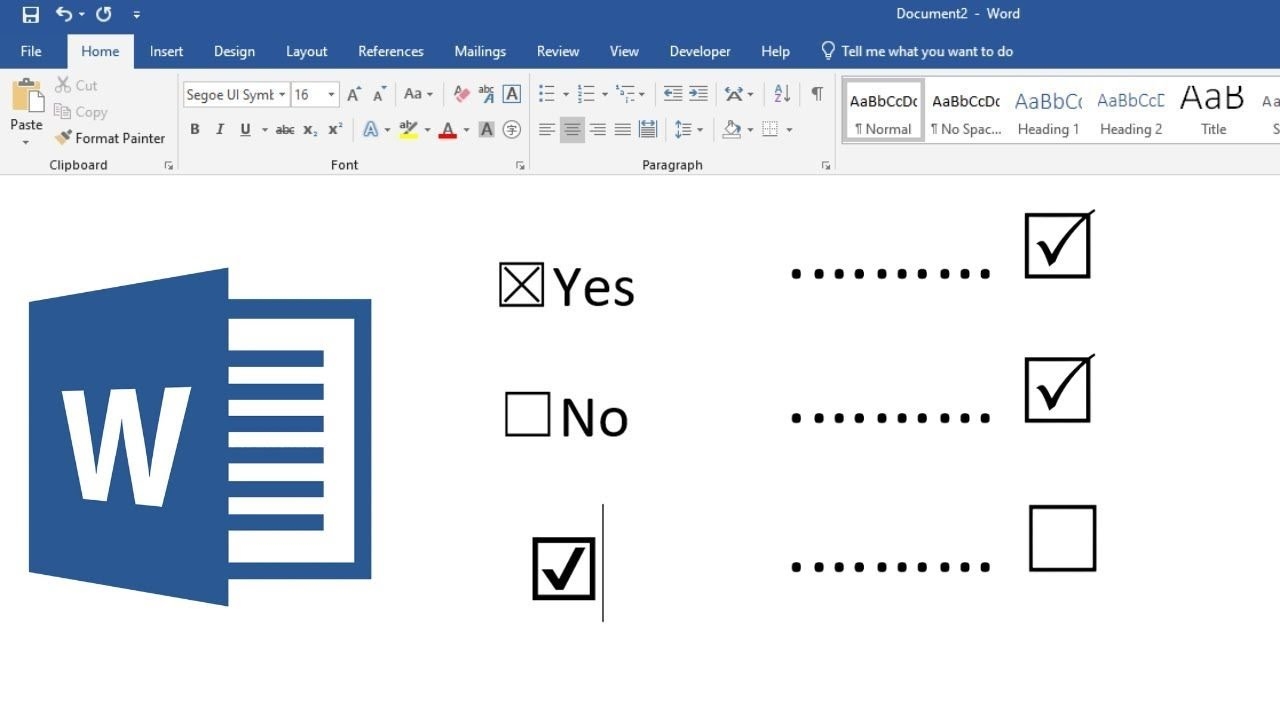
Task: Expand the bullet list options dropdown
Action: coord(566,93)
